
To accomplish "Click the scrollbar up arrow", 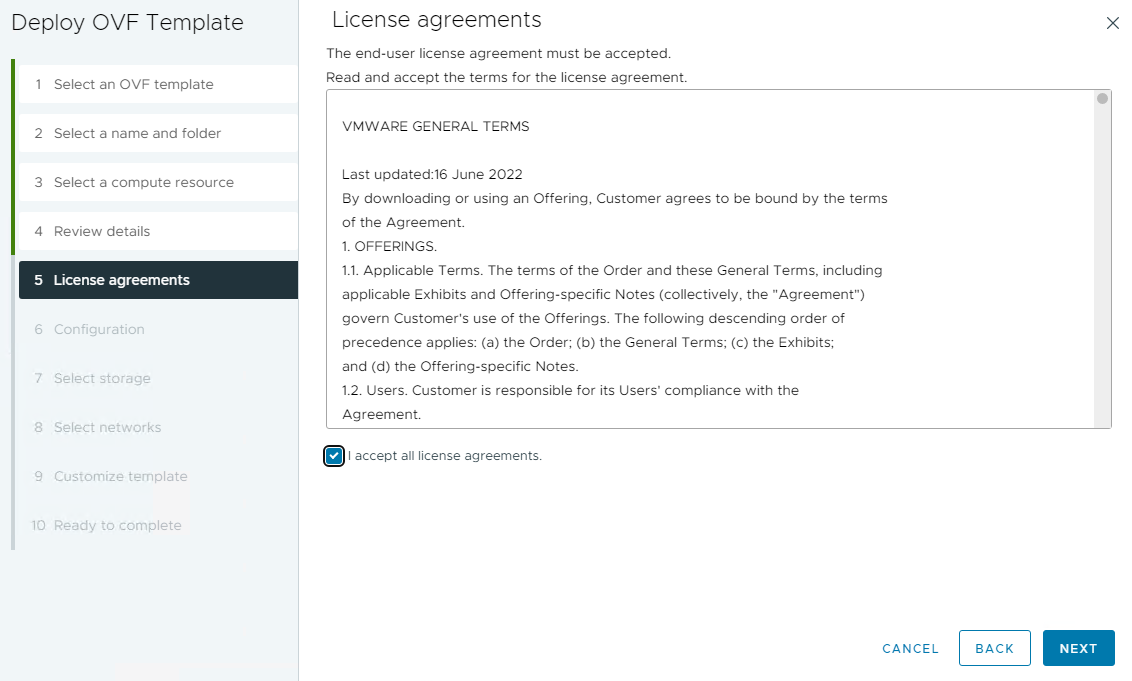I will (x=1101, y=98).
